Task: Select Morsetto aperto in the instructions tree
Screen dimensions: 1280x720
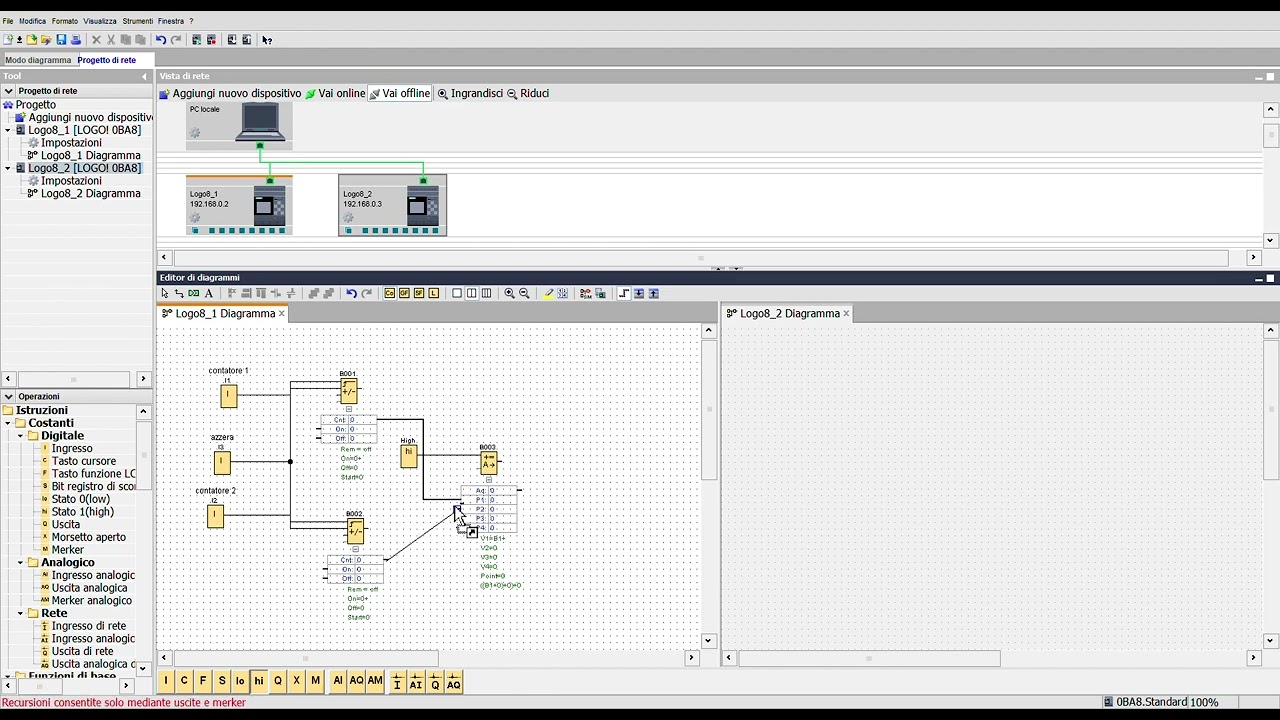Action: [88, 537]
